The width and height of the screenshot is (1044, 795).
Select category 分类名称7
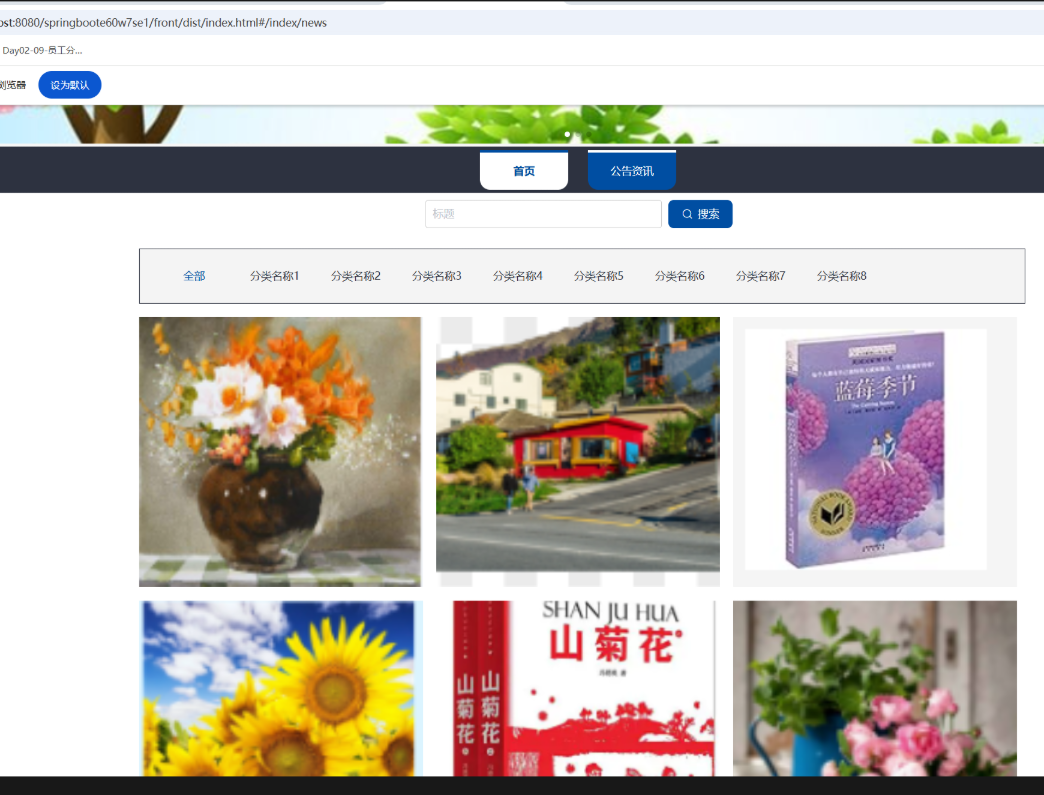761,276
